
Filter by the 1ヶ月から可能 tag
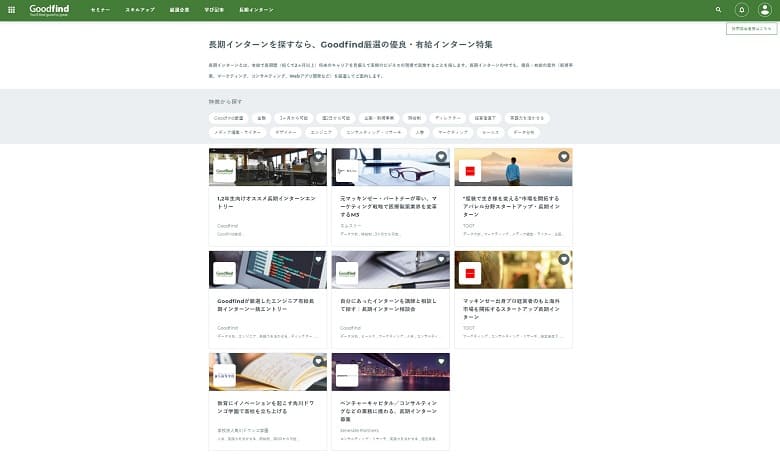tap(293, 118)
